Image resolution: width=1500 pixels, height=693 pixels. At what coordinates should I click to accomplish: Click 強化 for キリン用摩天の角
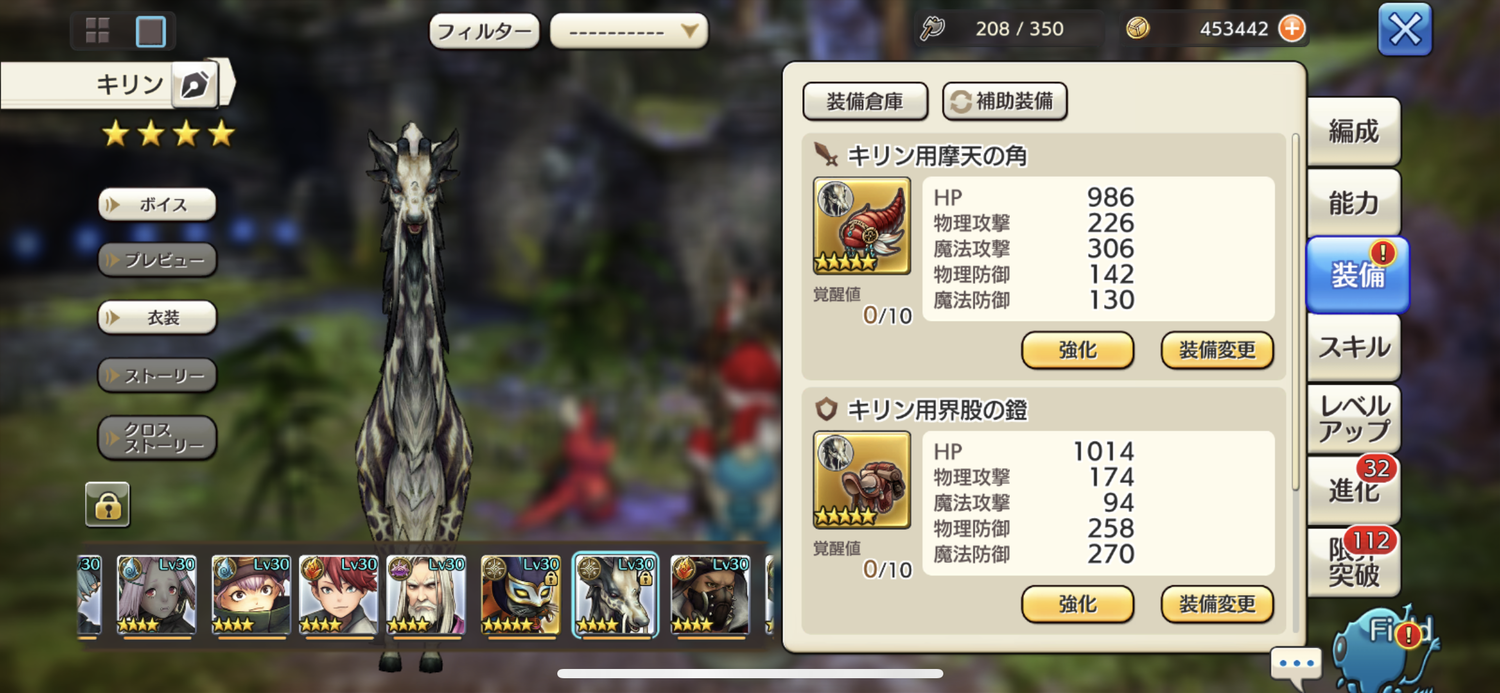coord(1078,351)
